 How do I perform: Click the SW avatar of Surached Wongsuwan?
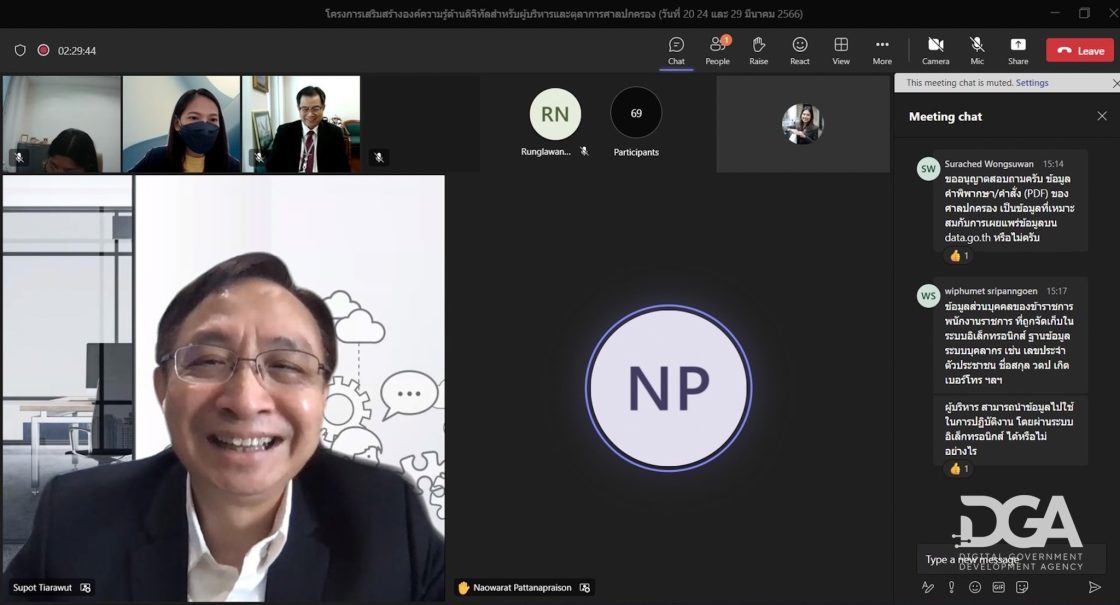928,169
